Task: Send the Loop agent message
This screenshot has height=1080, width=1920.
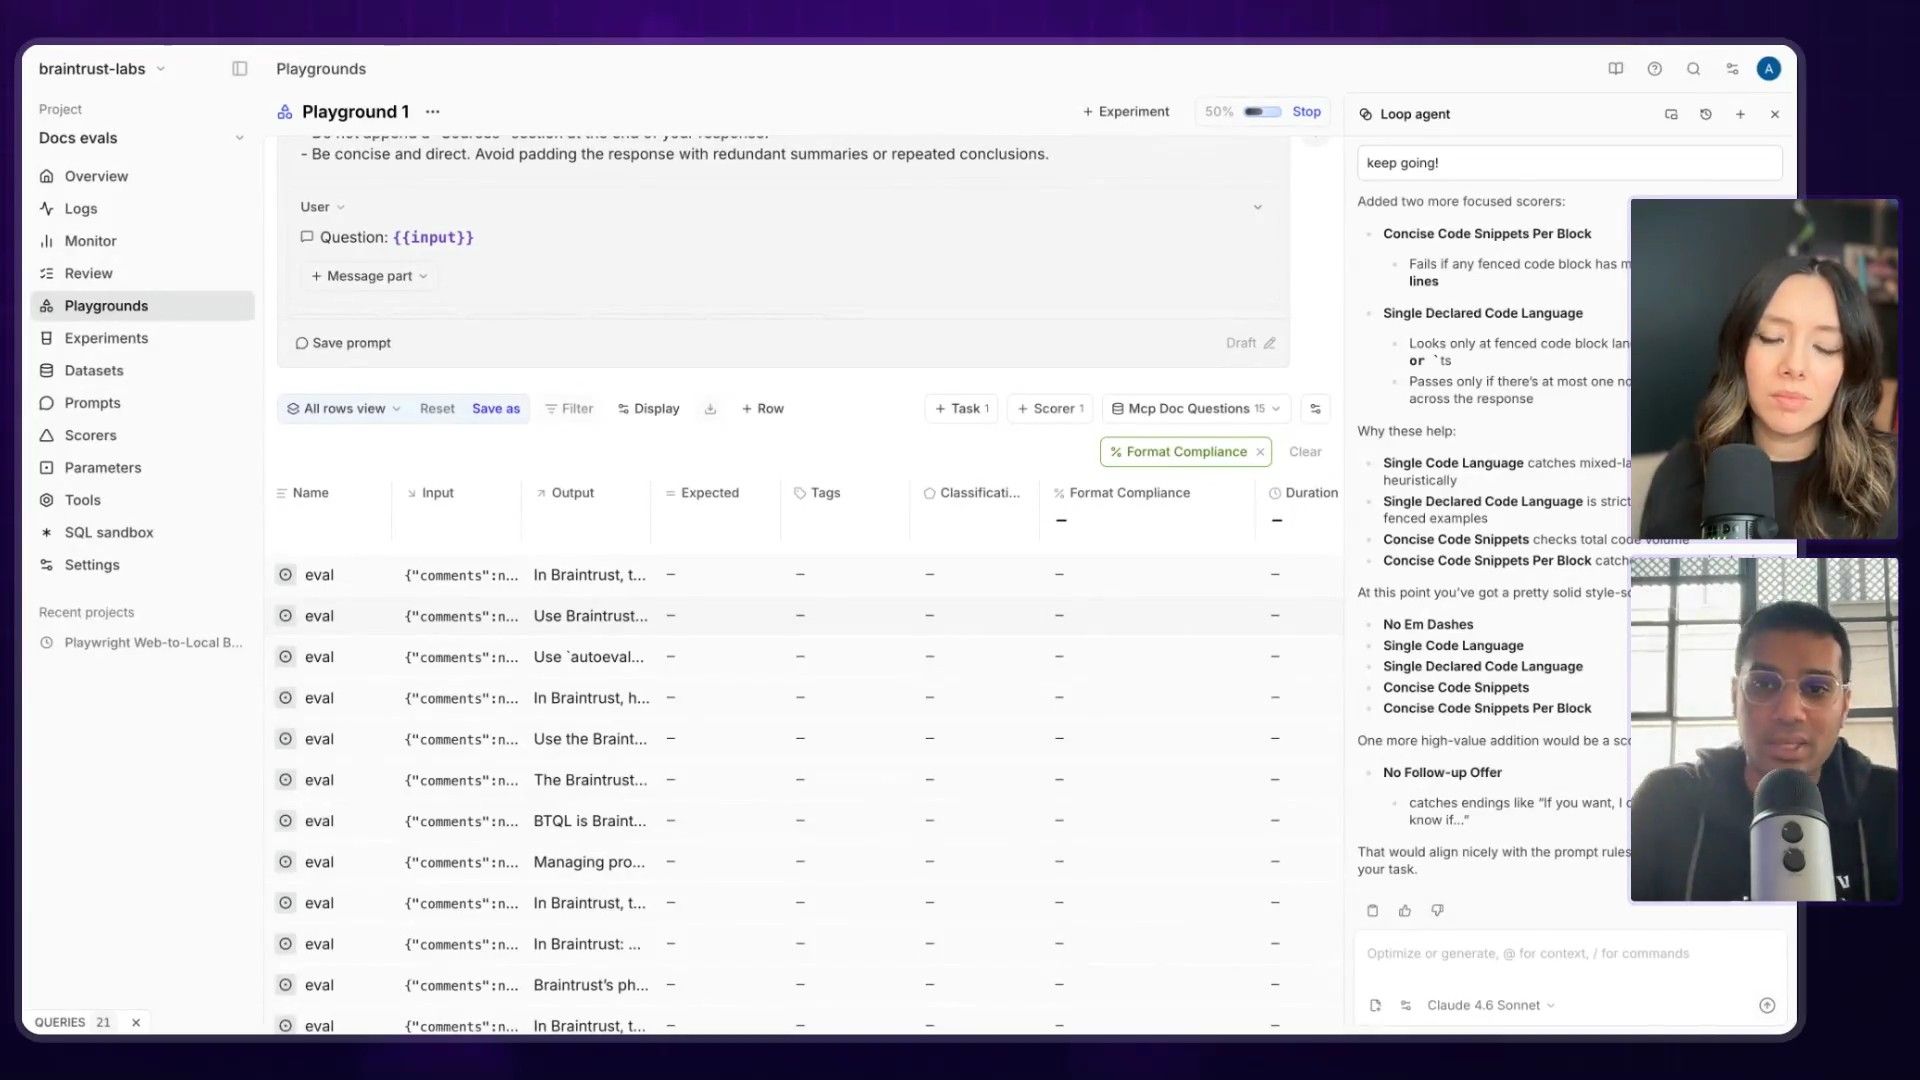Action: point(1767,1006)
